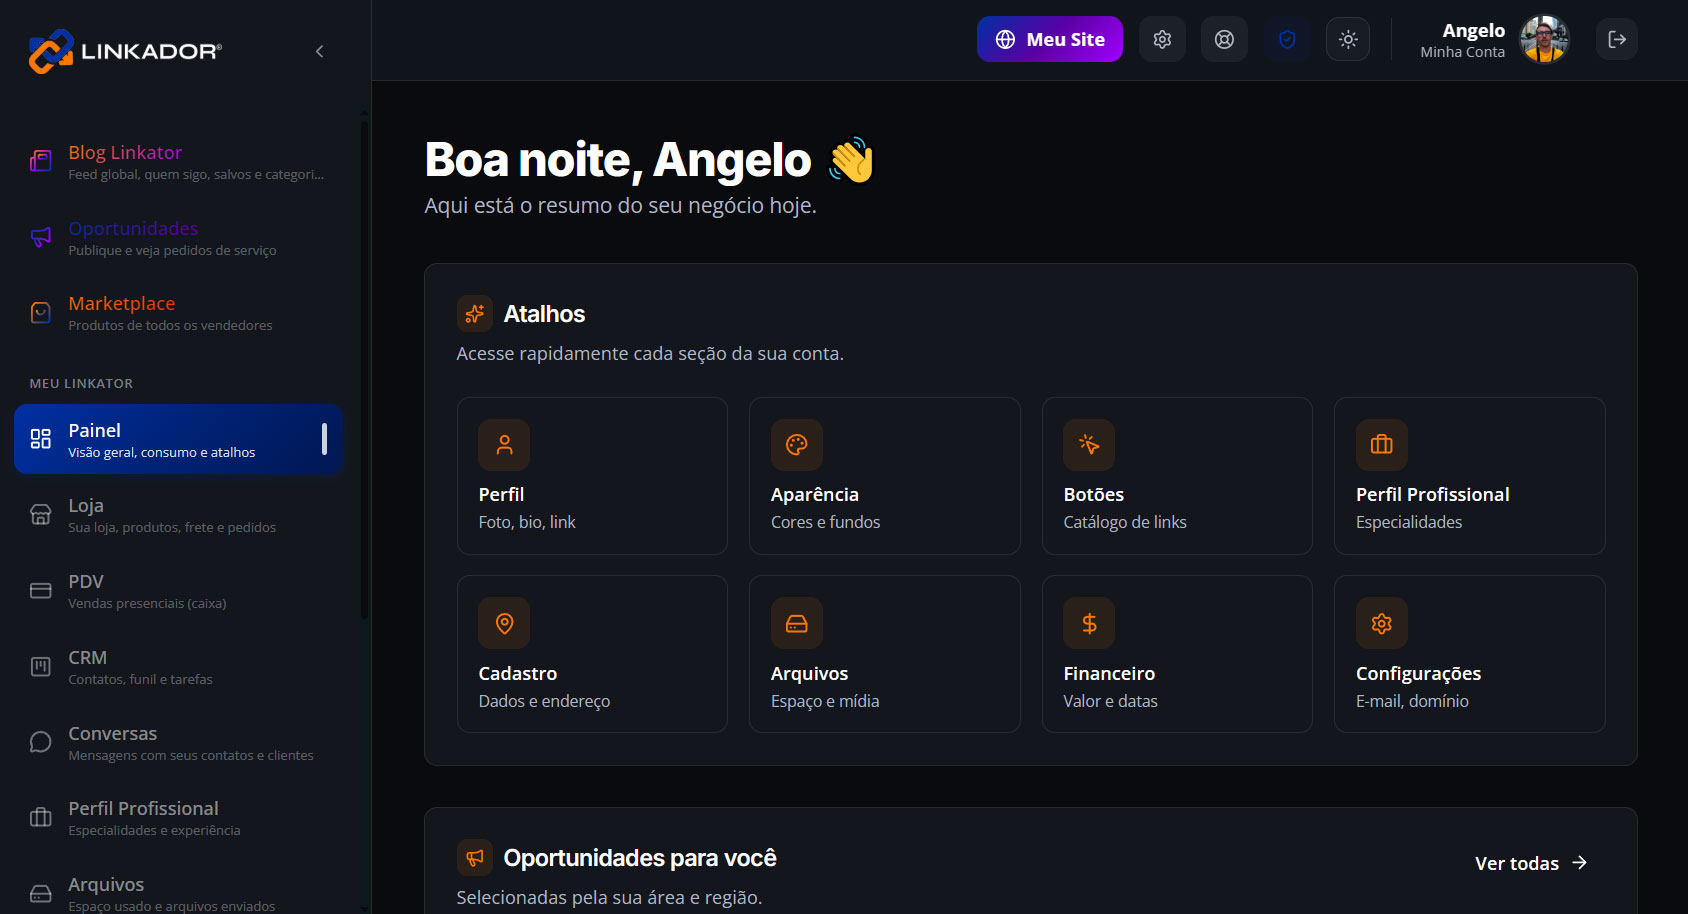Click the settings gear icon in header
The image size is (1688, 914).
pyautogui.click(x=1162, y=39)
